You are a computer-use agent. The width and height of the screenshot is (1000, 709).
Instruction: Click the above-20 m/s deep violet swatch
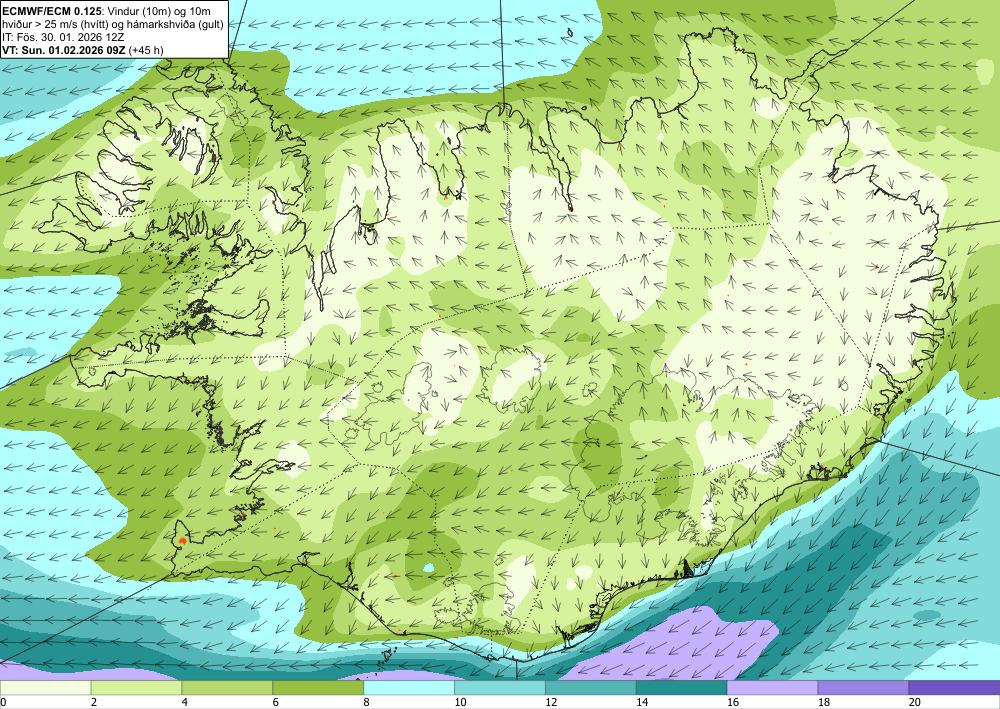pyautogui.click(x=954, y=688)
